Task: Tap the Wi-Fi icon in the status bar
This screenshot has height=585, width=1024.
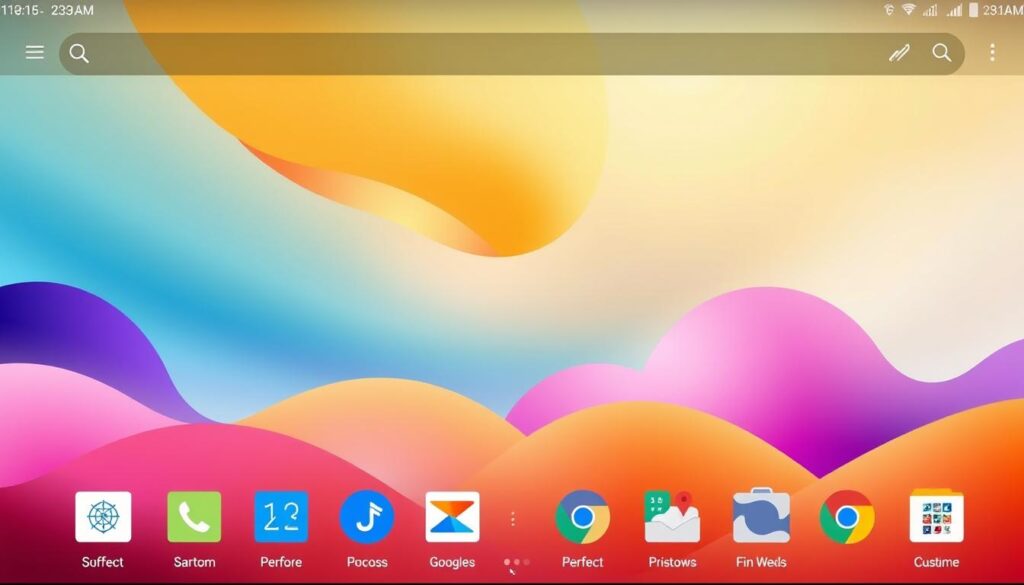Action: [x=909, y=10]
